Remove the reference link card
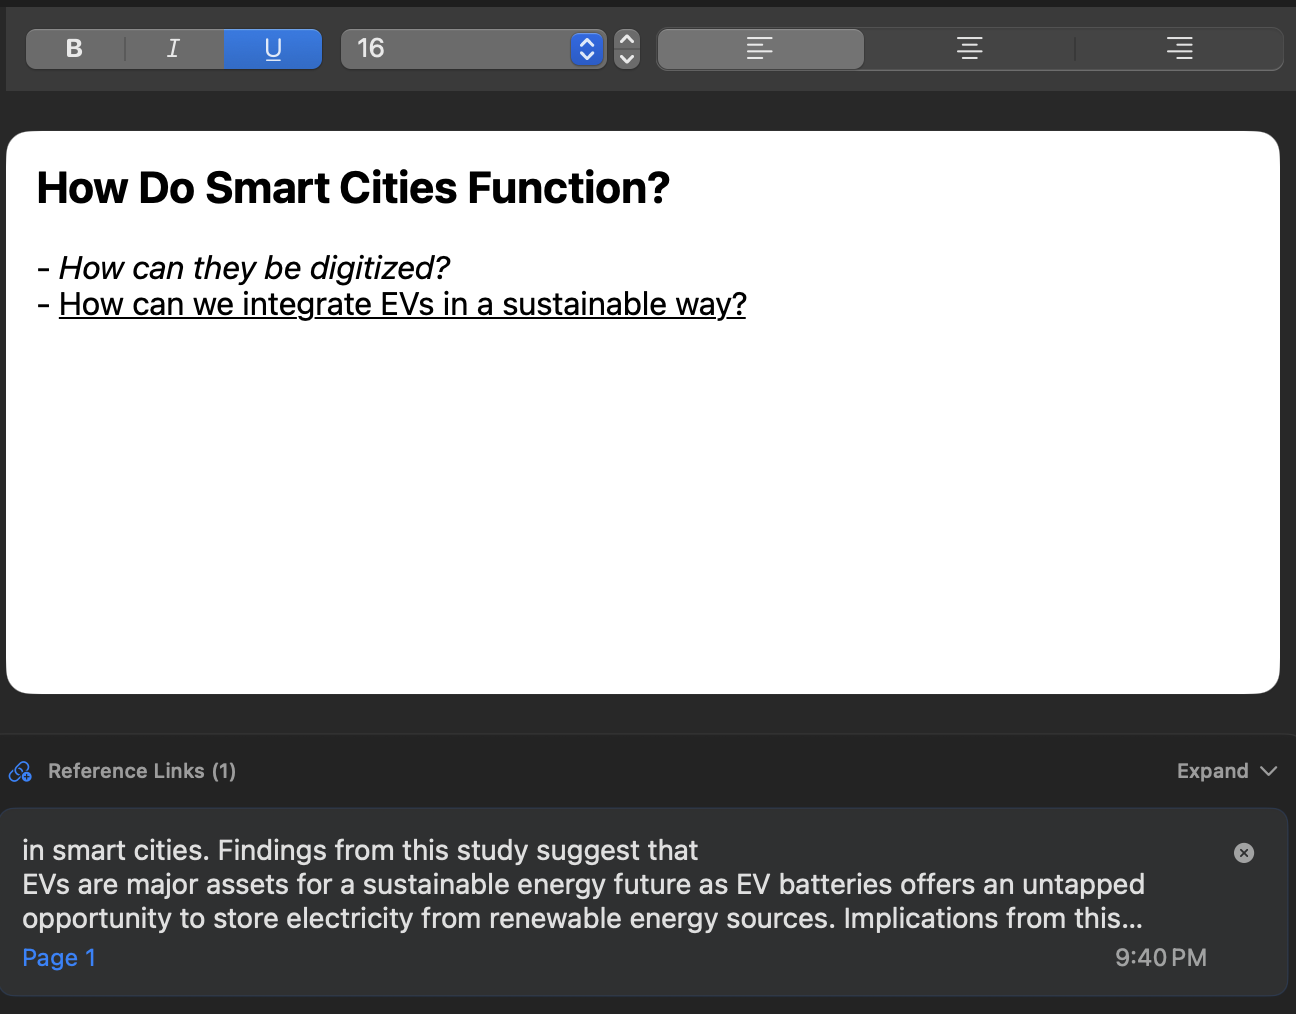Viewport: 1296px width, 1014px height. pos(1244,852)
